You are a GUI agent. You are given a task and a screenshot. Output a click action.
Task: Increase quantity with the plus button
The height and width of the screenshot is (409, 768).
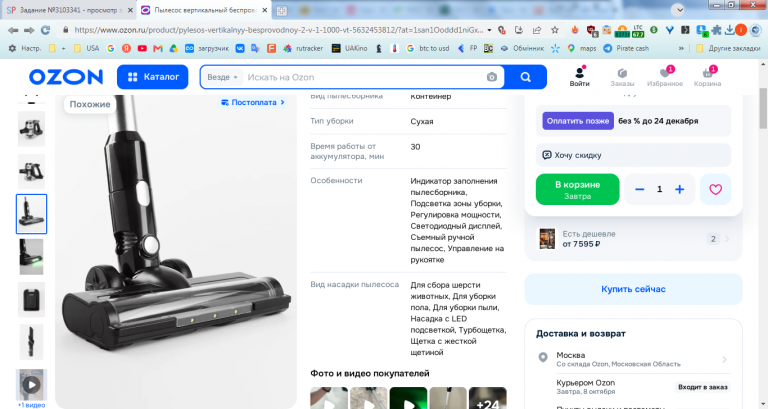pos(679,190)
